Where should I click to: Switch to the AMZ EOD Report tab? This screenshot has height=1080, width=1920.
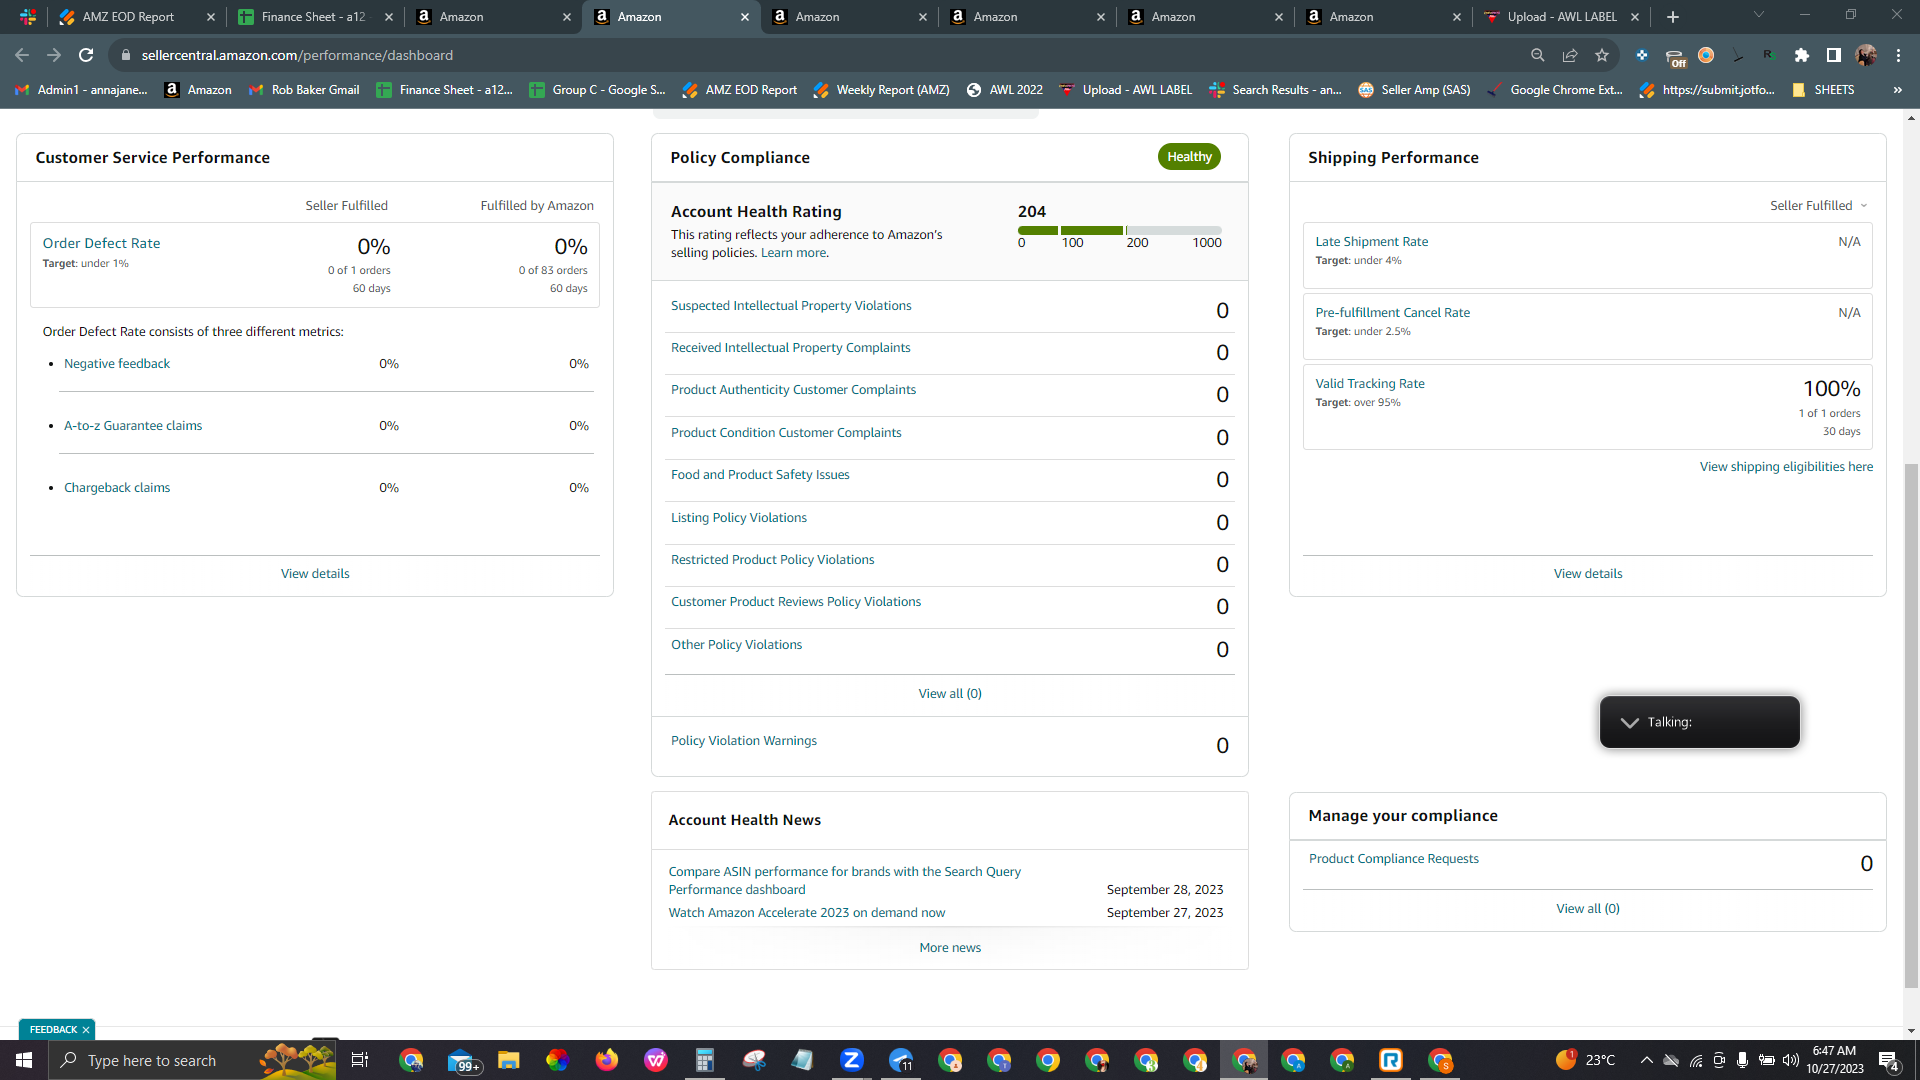tap(128, 17)
